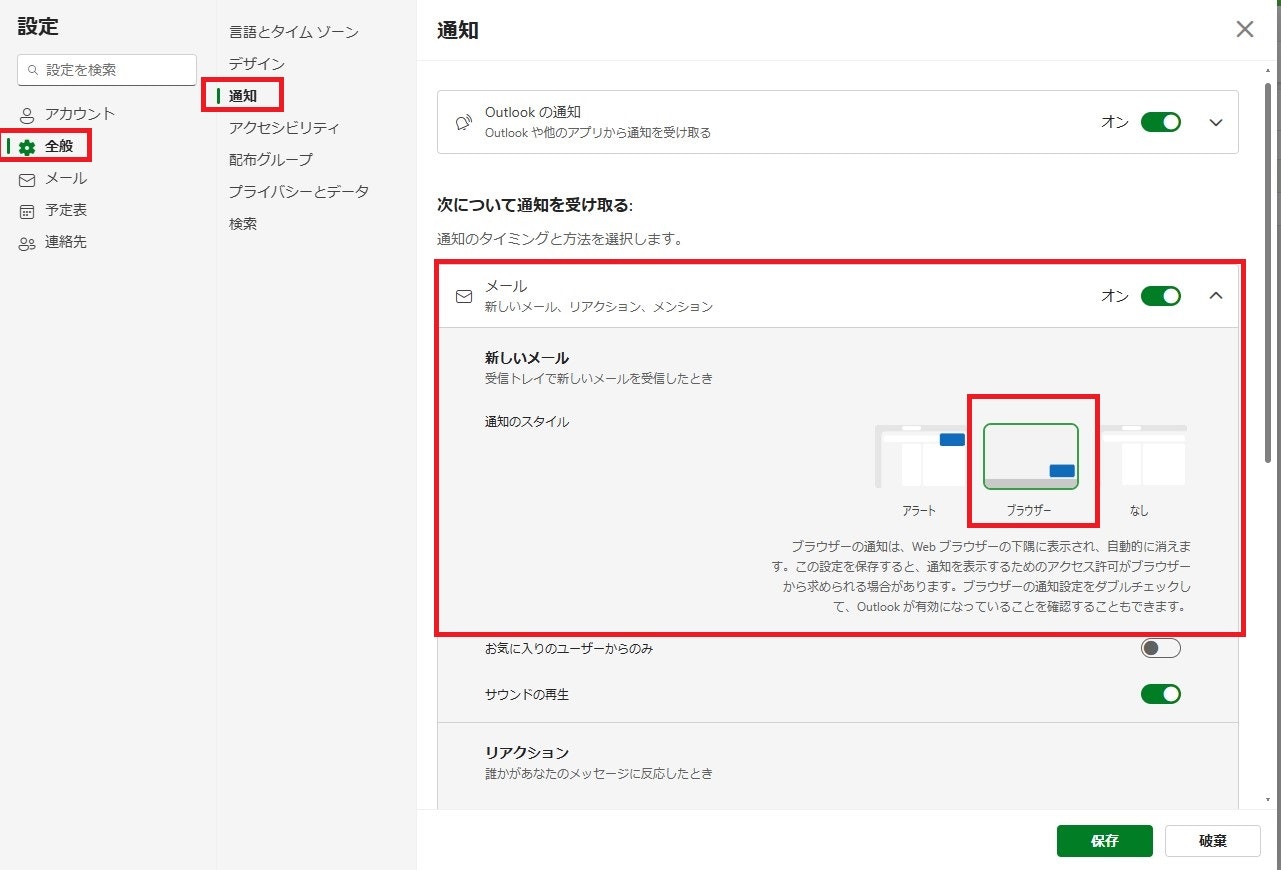Disable the サウンドの再生 toggle
Viewport: 1281px width, 870px height.
click(x=1160, y=694)
